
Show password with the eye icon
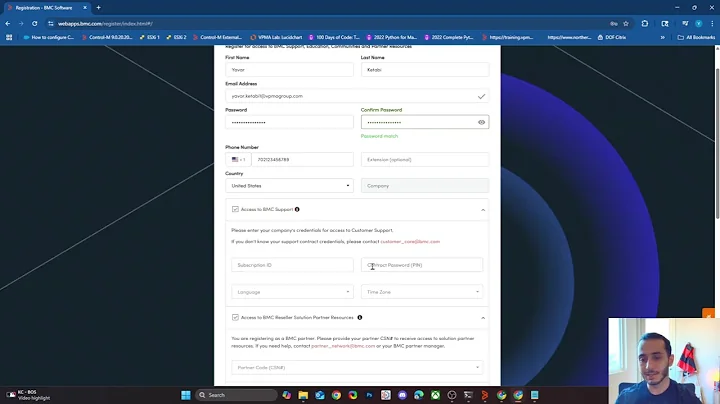(x=481, y=122)
